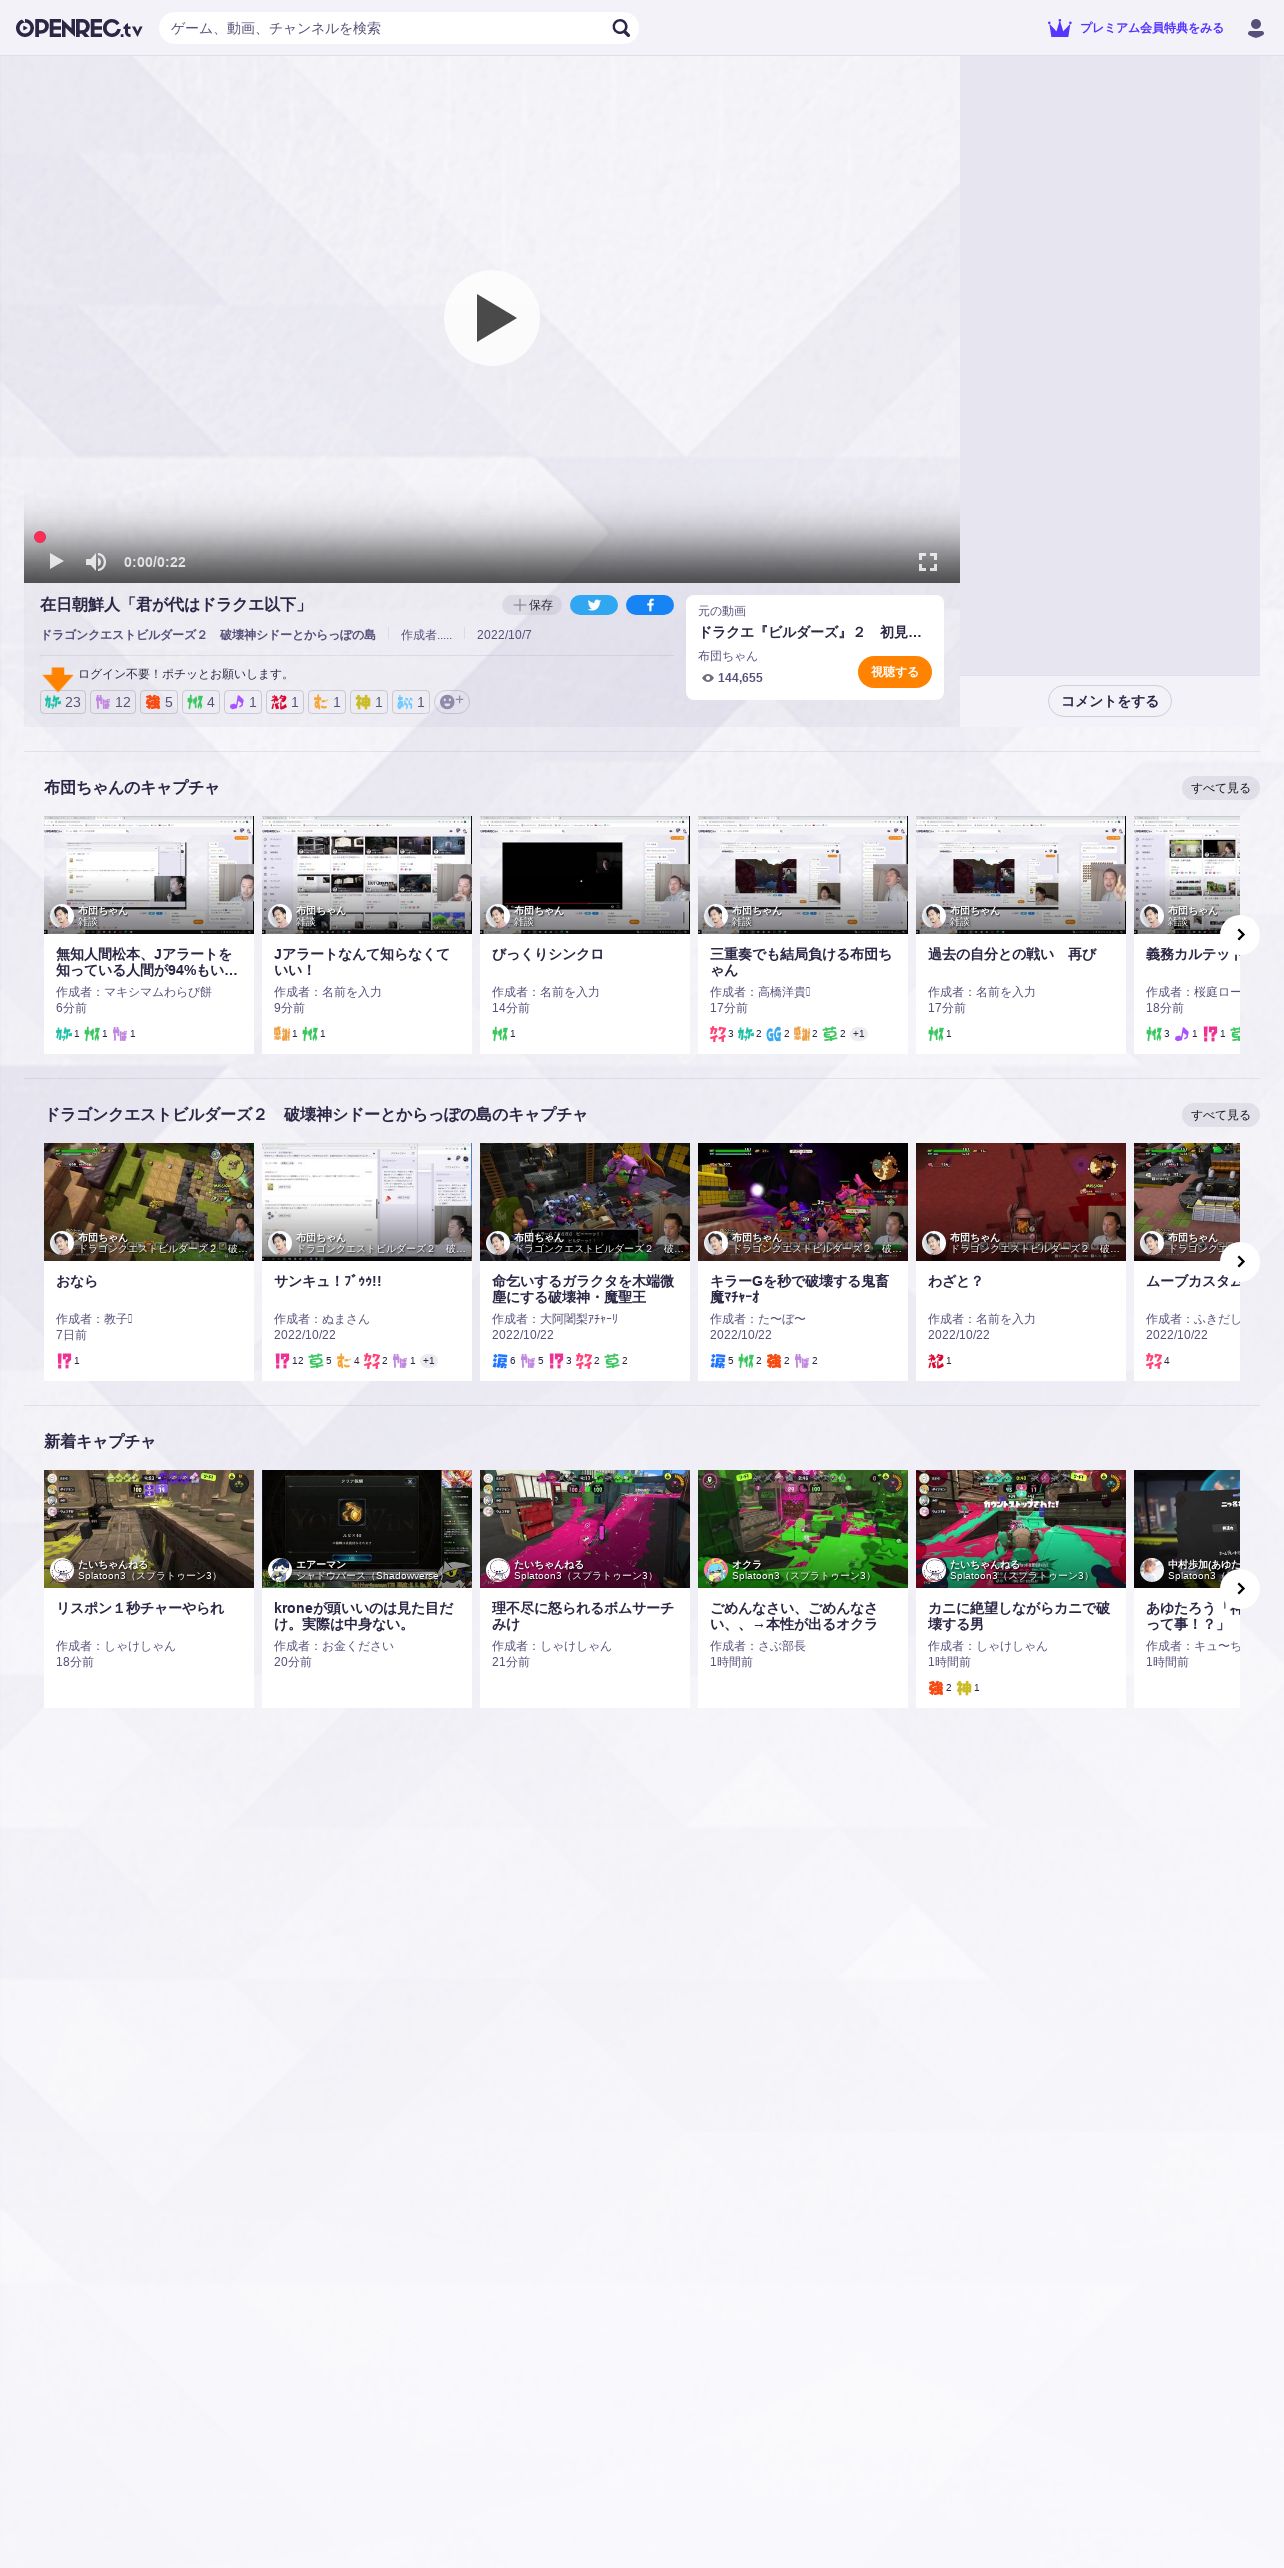This screenshot has width=1284, height=2568.
Task: Open the おなら capture thumbnail
Action: 149,1202
